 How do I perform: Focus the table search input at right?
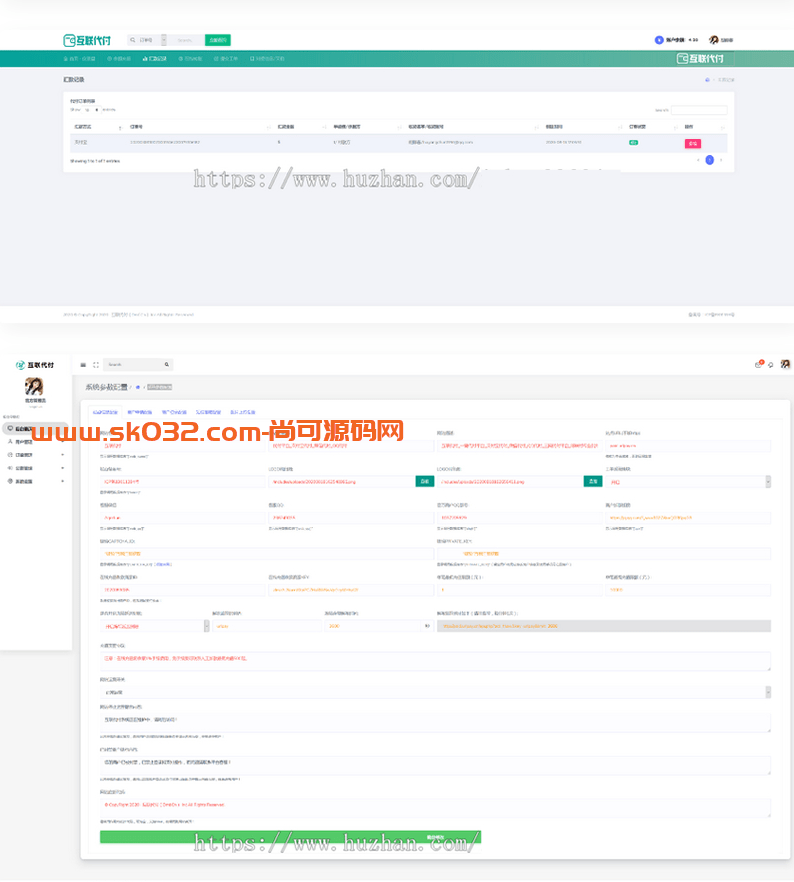(x=698, y=110)
